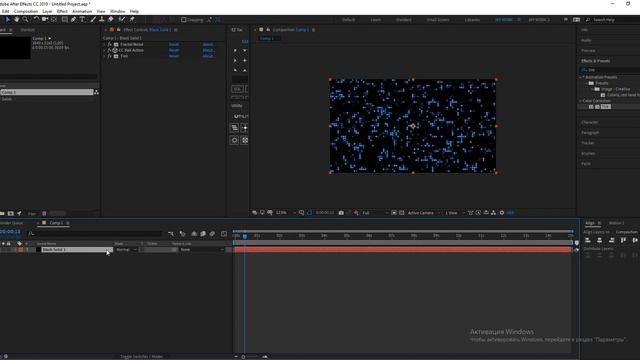Viewport: 640px width, 360px height.
Task: Open the Animation menu
Action: 82,11
